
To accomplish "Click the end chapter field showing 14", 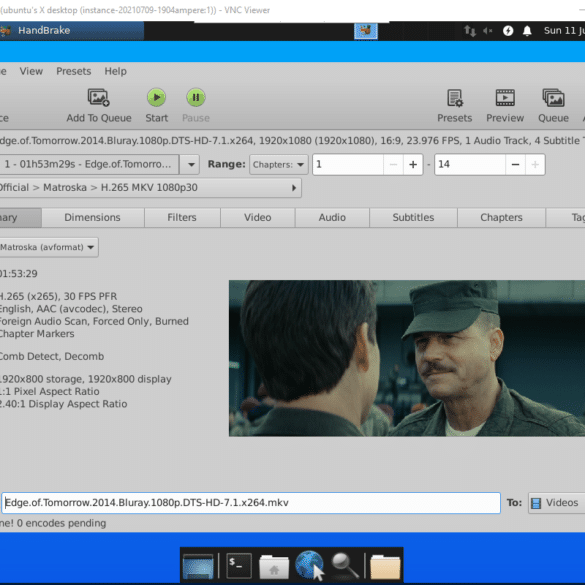I will coord(470,165).
